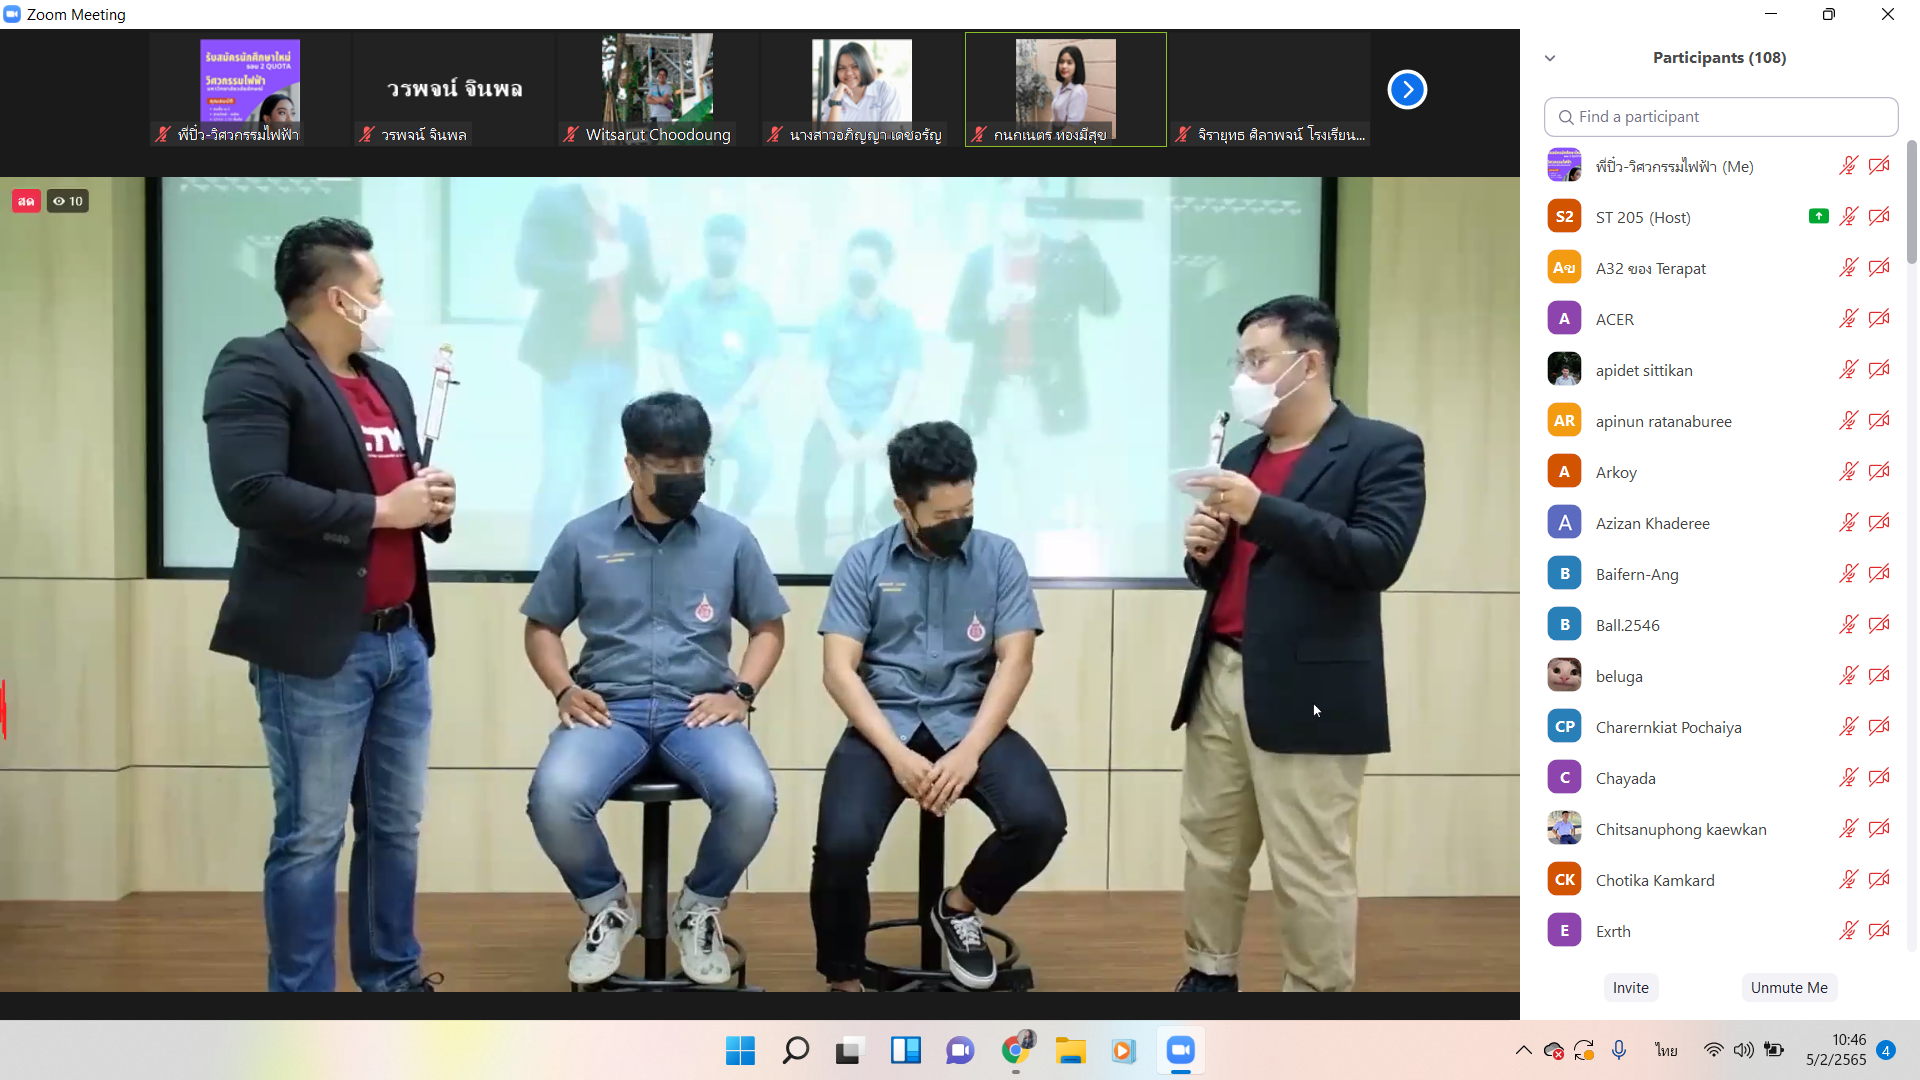Click the video-off icon for Chayada

pyautogui.click(x=1879, y=778)
